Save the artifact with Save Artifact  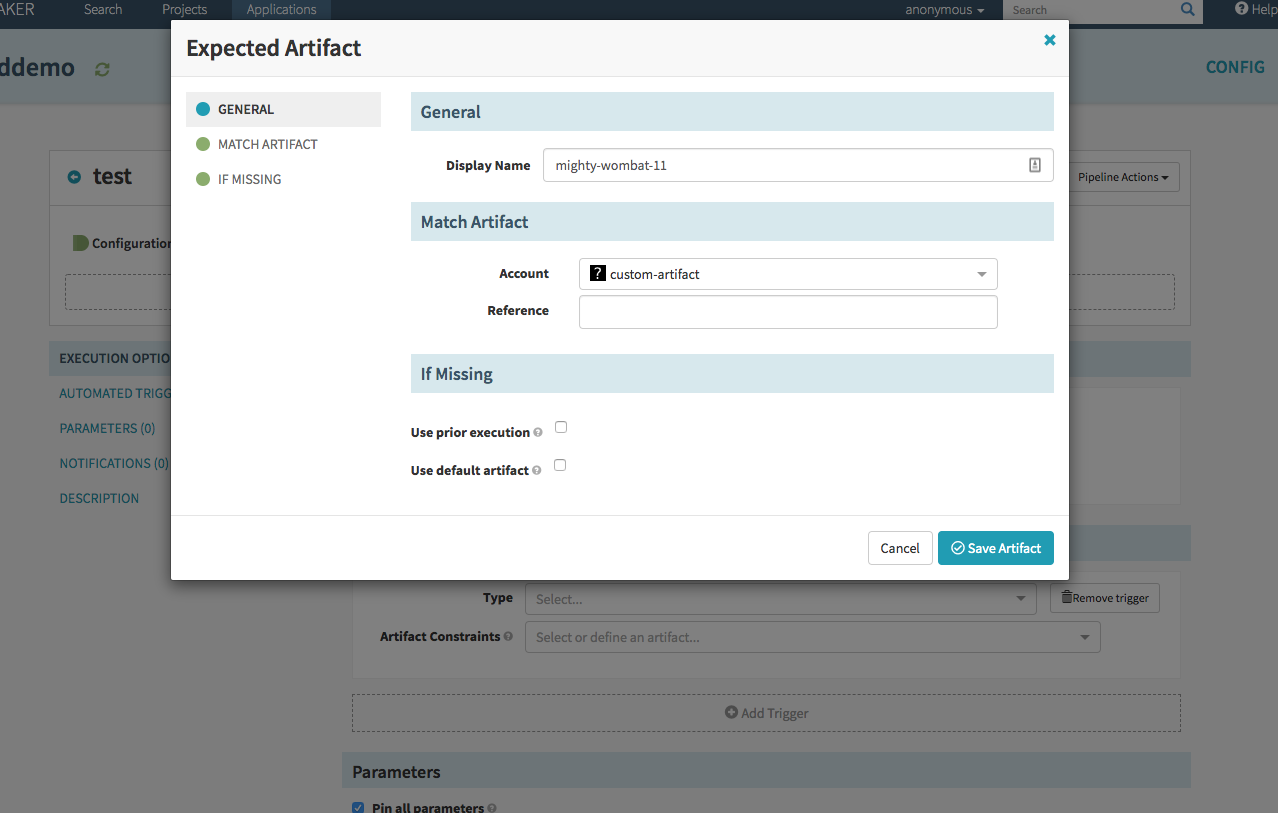pos(995,548)
